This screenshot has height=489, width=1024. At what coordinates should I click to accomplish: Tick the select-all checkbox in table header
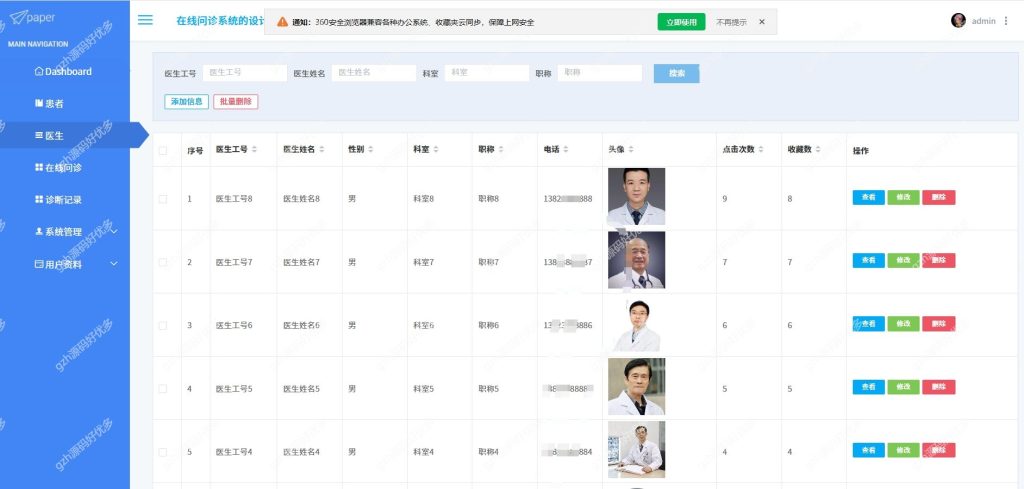click(x=163, y=150)
